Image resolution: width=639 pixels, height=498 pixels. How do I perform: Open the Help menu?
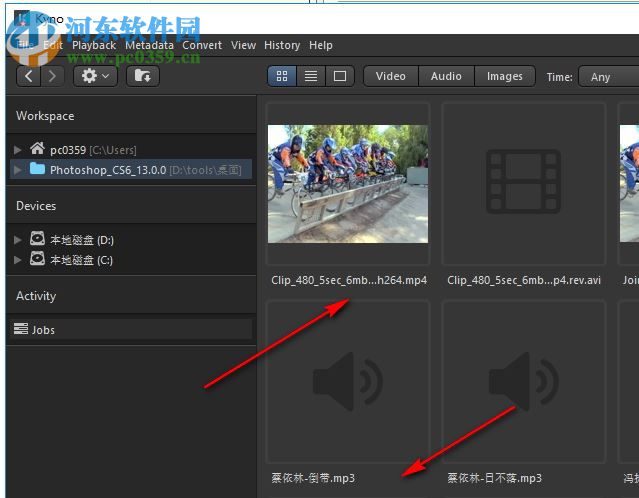point(321,45)
